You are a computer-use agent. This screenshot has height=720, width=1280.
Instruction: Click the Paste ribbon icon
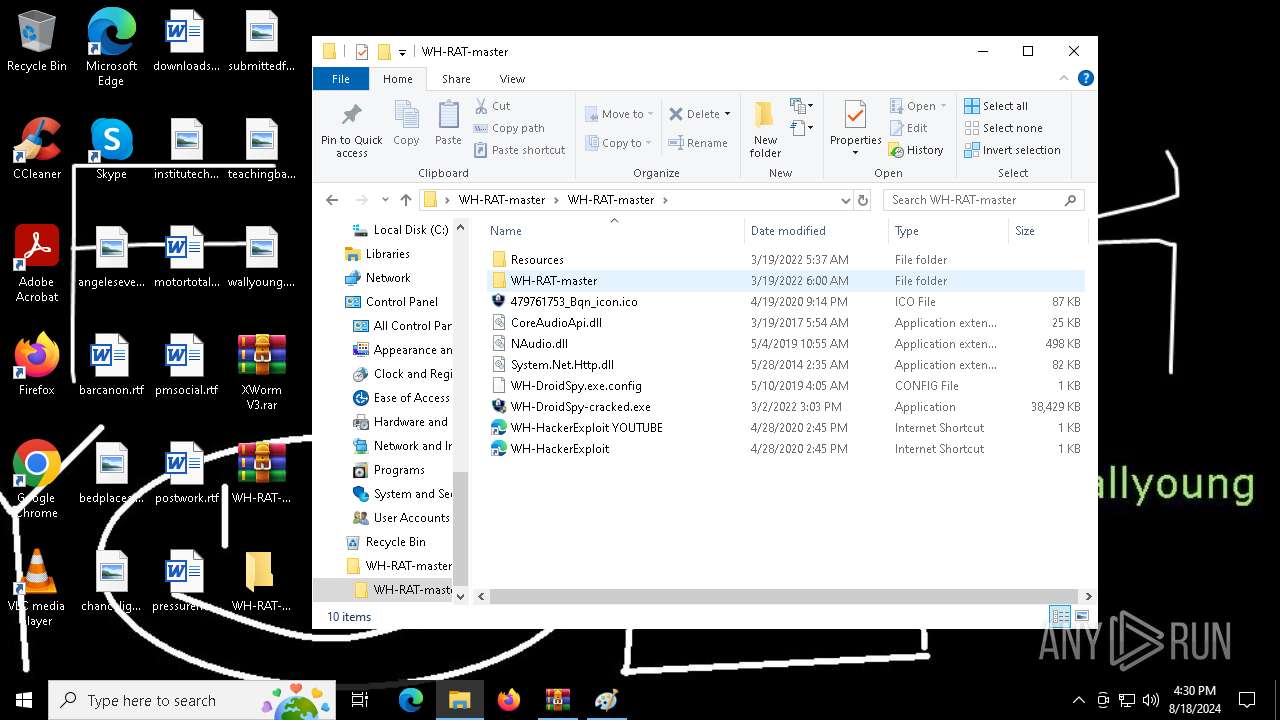448,124
